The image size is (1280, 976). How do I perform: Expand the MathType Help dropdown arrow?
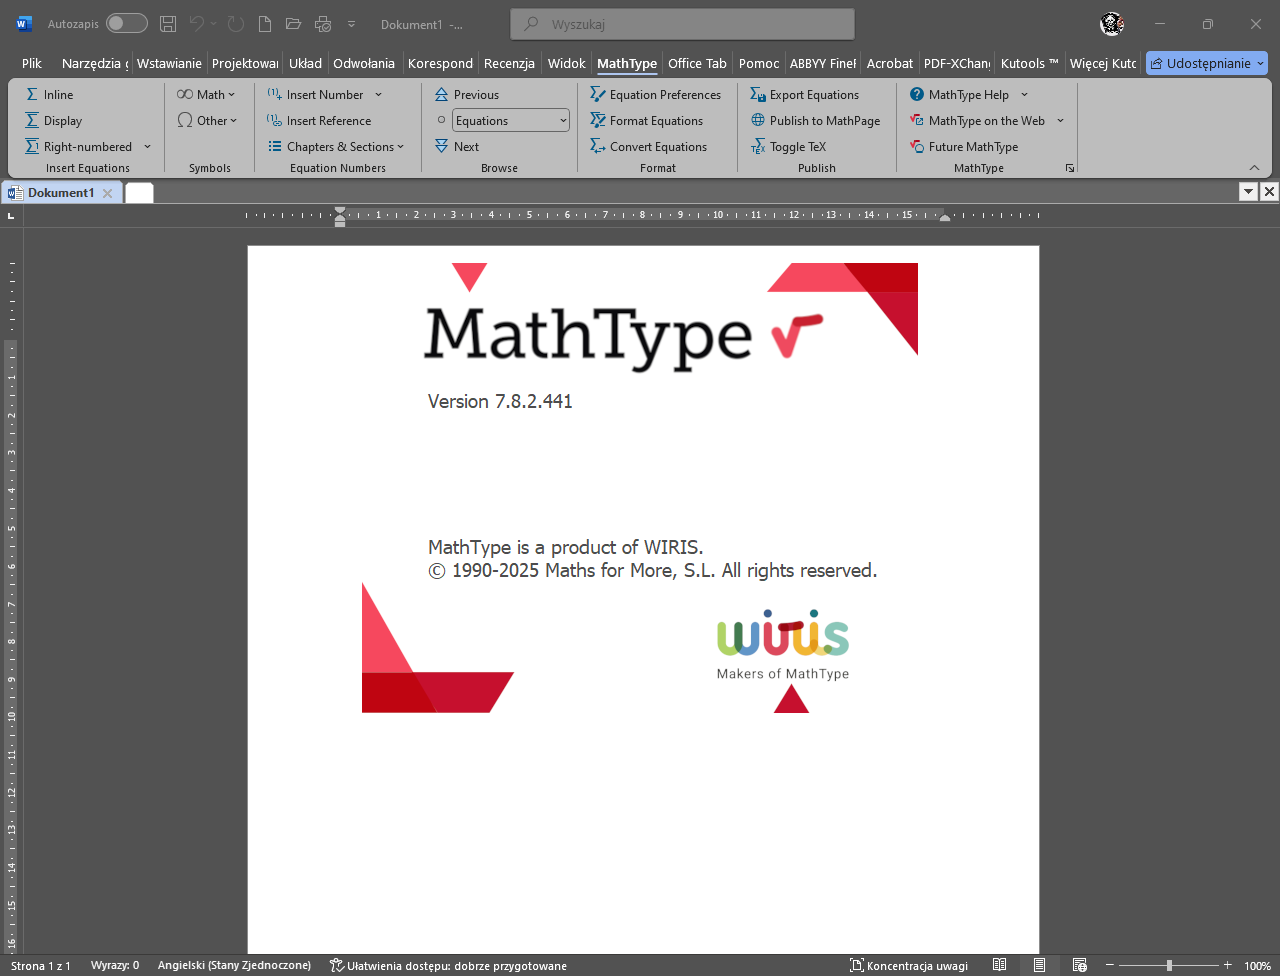(1024, 95)
